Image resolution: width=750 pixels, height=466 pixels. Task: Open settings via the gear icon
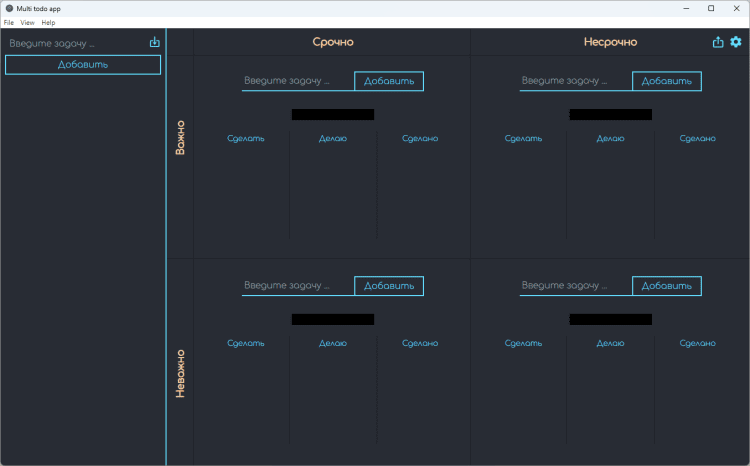tap(736, 42)
